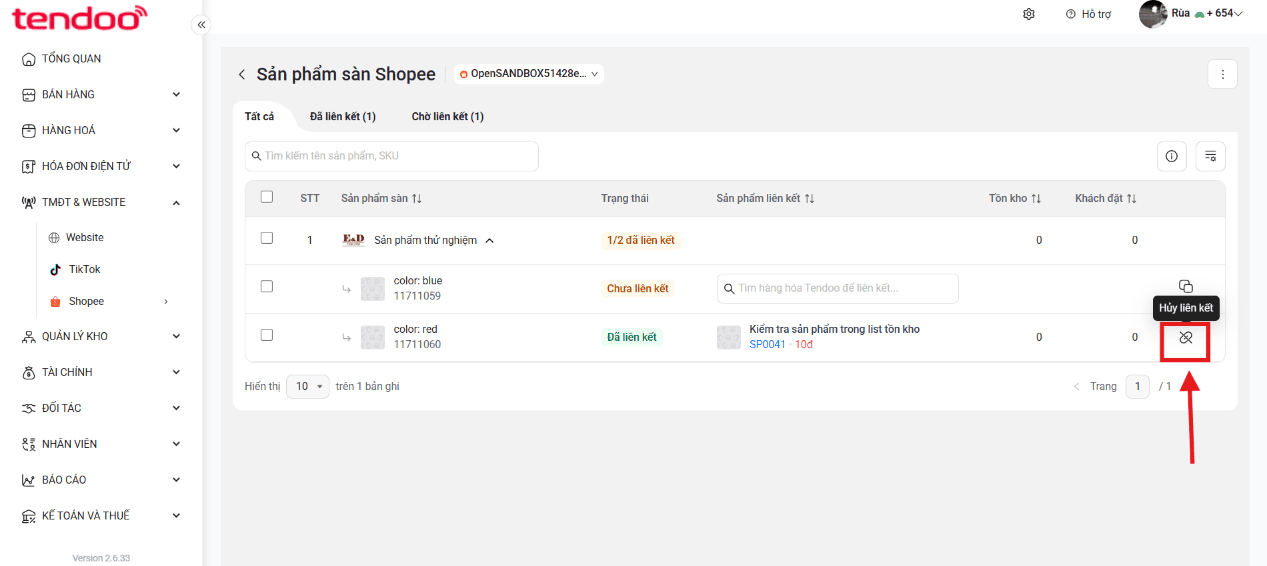Check the color: red row checkbox

tap(267, 335)
